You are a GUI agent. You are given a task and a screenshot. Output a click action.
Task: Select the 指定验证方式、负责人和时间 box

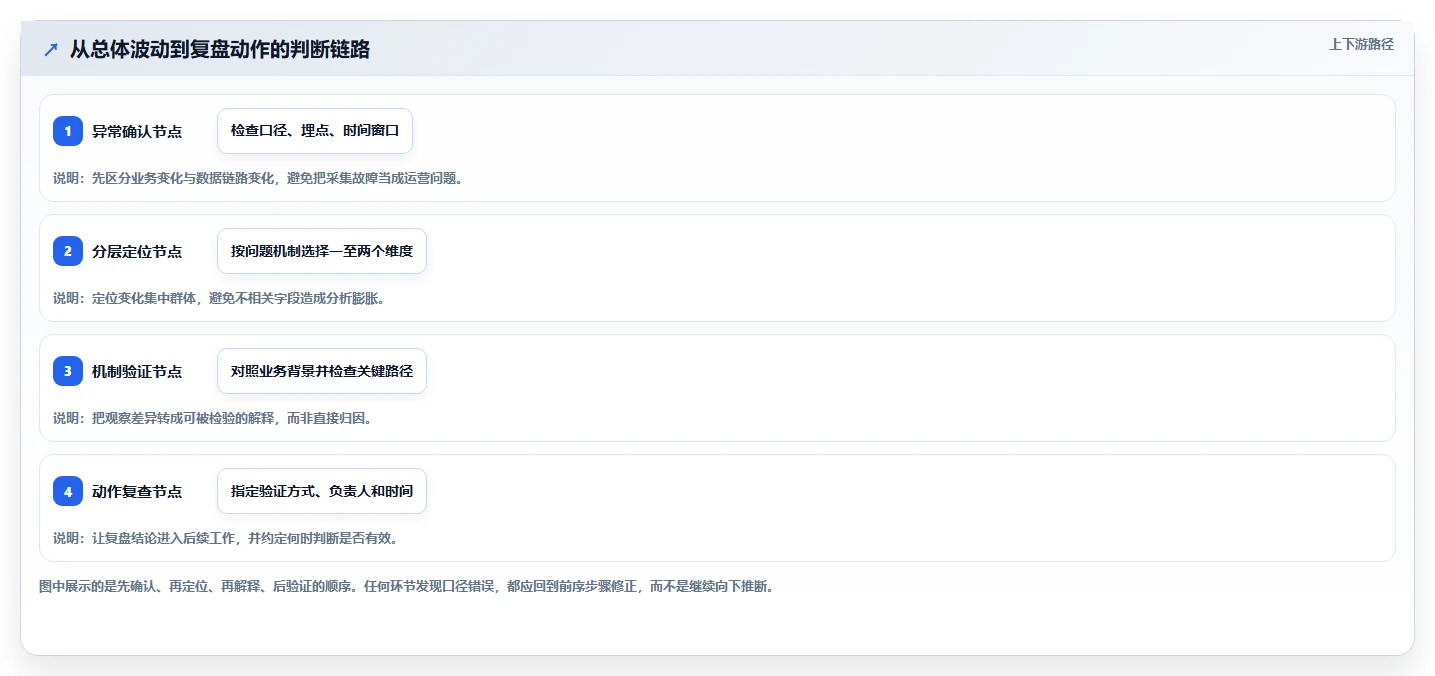(x=322, y=491)
